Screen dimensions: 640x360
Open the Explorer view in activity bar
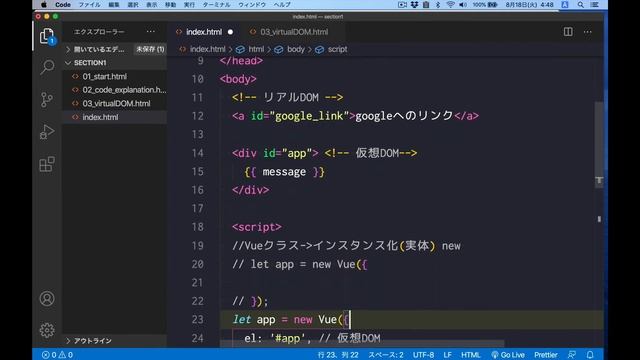click(47, 36)
